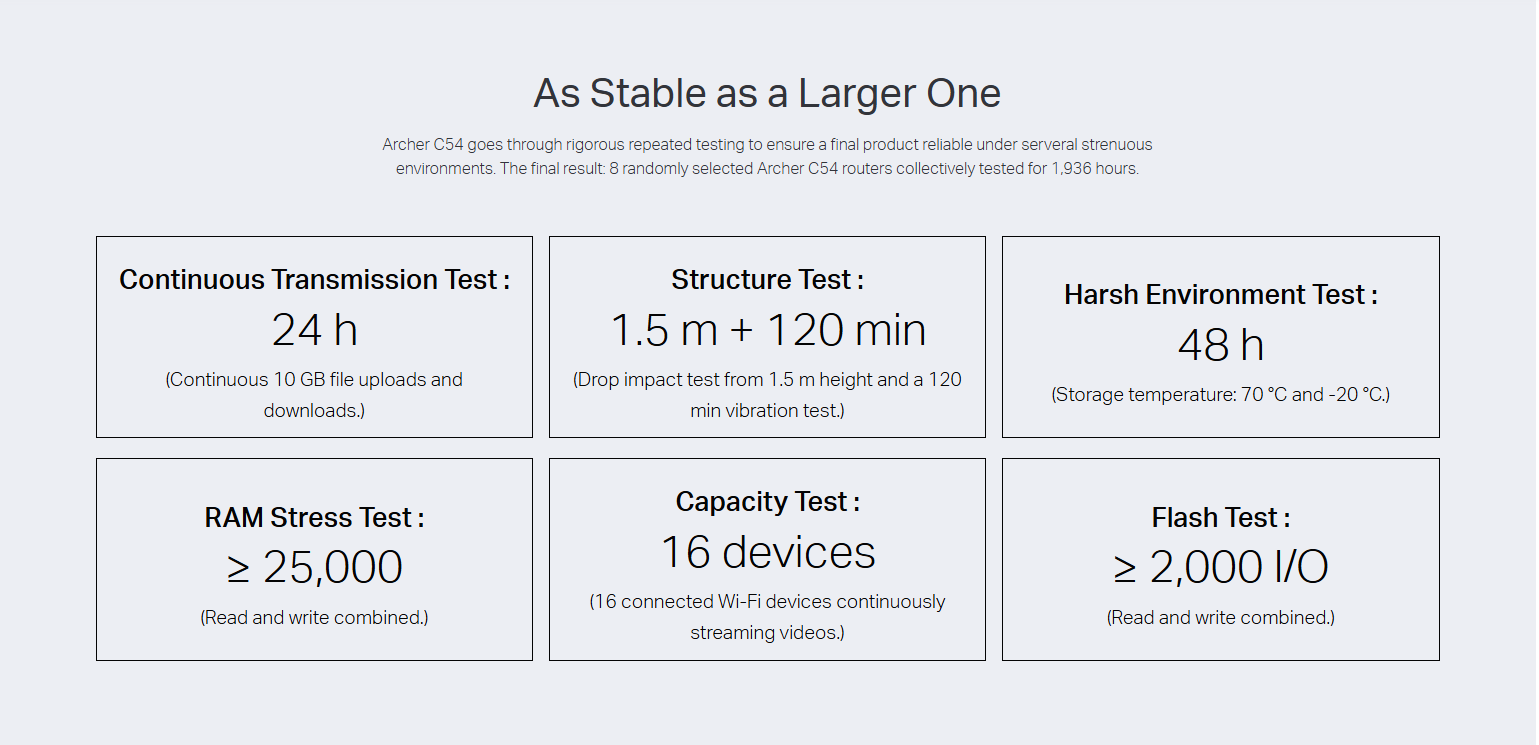Click RAM Stress Test's 'Read and write combined' note
Image resolution: width=1539 pixels, height=745 pixels.
[314, 618]
